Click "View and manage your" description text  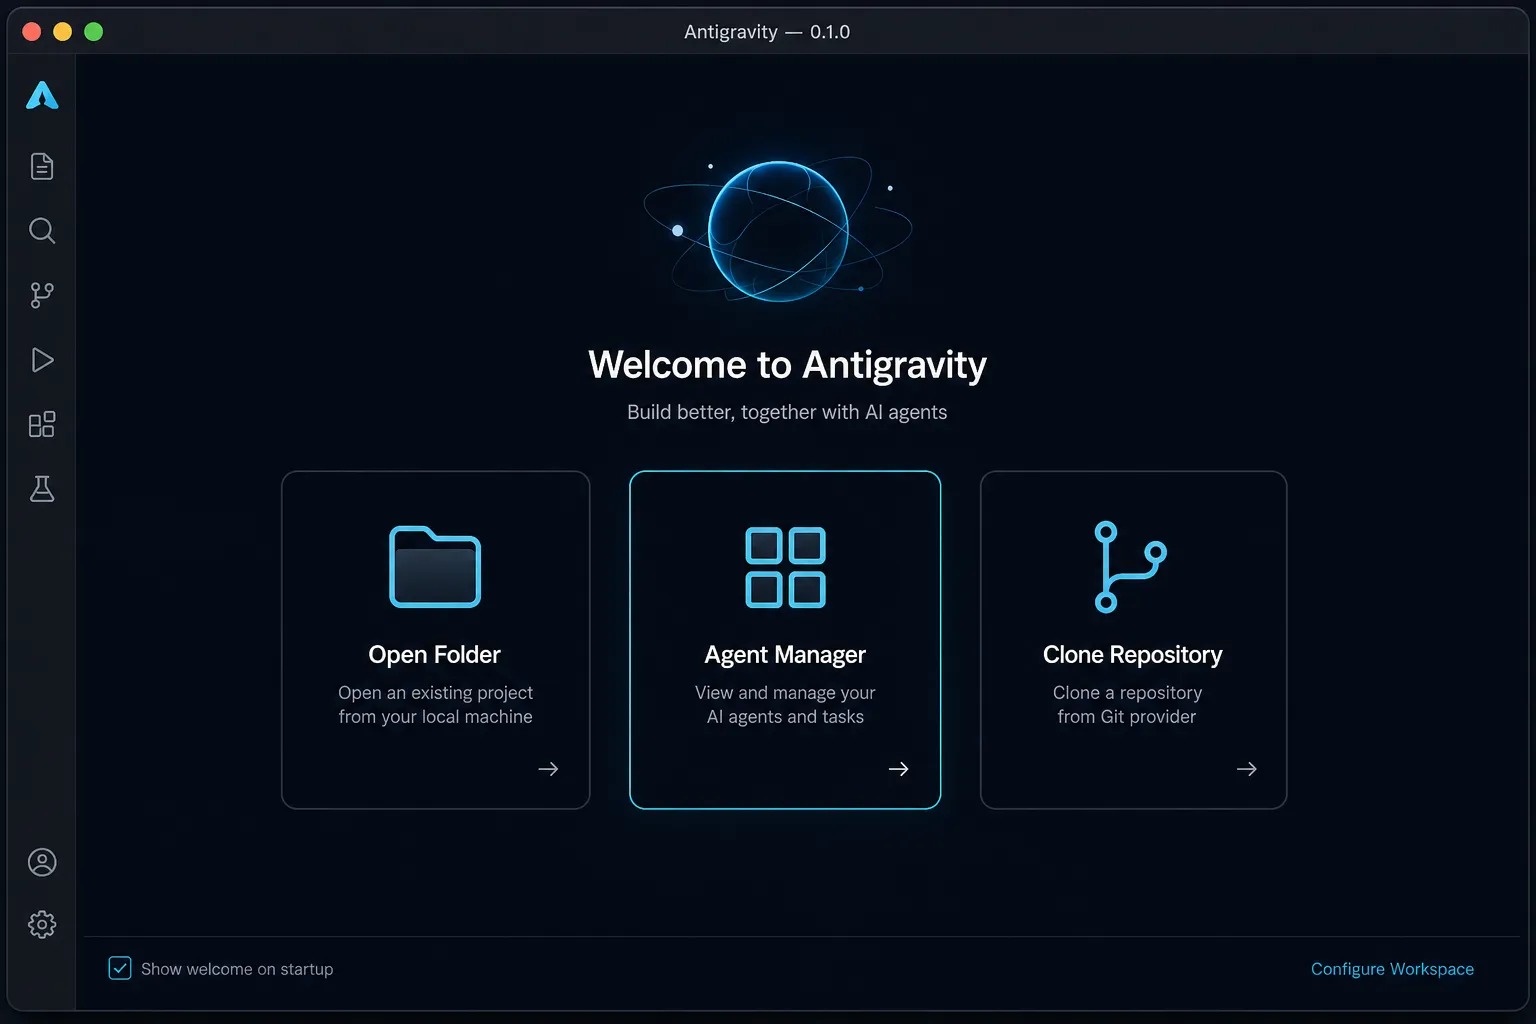pos(785,693)
